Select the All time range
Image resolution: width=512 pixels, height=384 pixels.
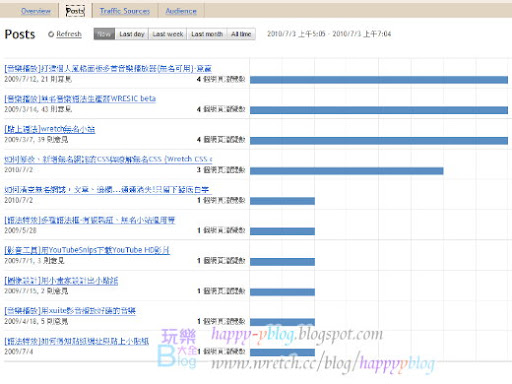241,34
